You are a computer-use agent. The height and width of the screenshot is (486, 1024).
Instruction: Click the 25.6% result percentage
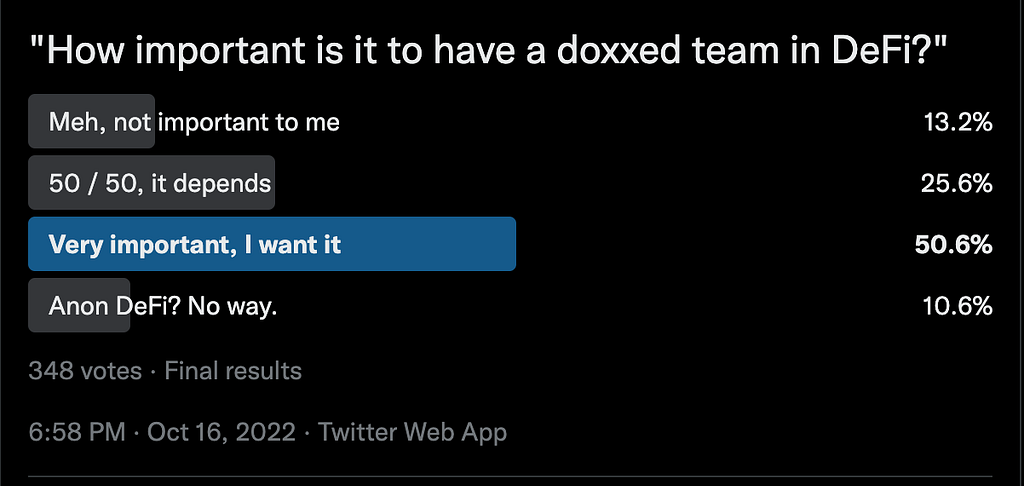tap(957, 184)
